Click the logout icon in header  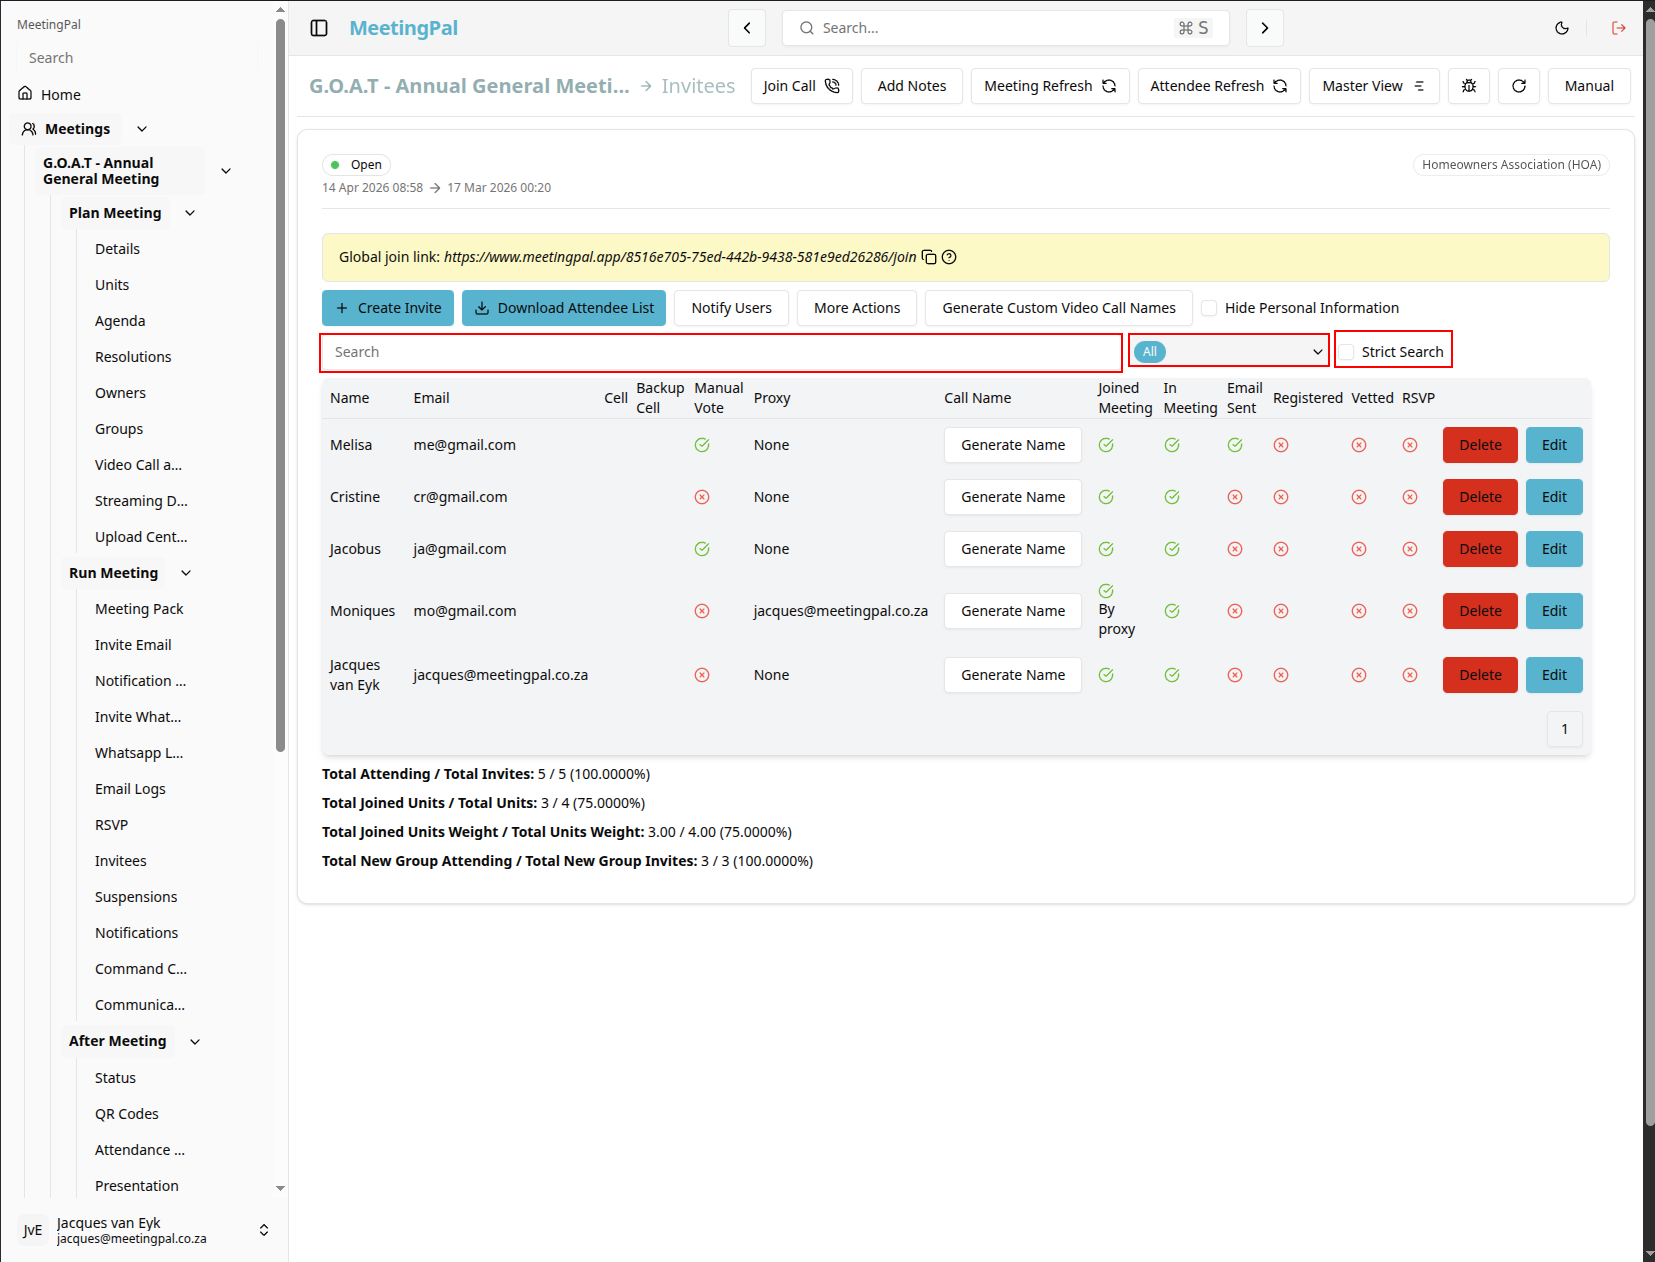tap(1619, 28)
